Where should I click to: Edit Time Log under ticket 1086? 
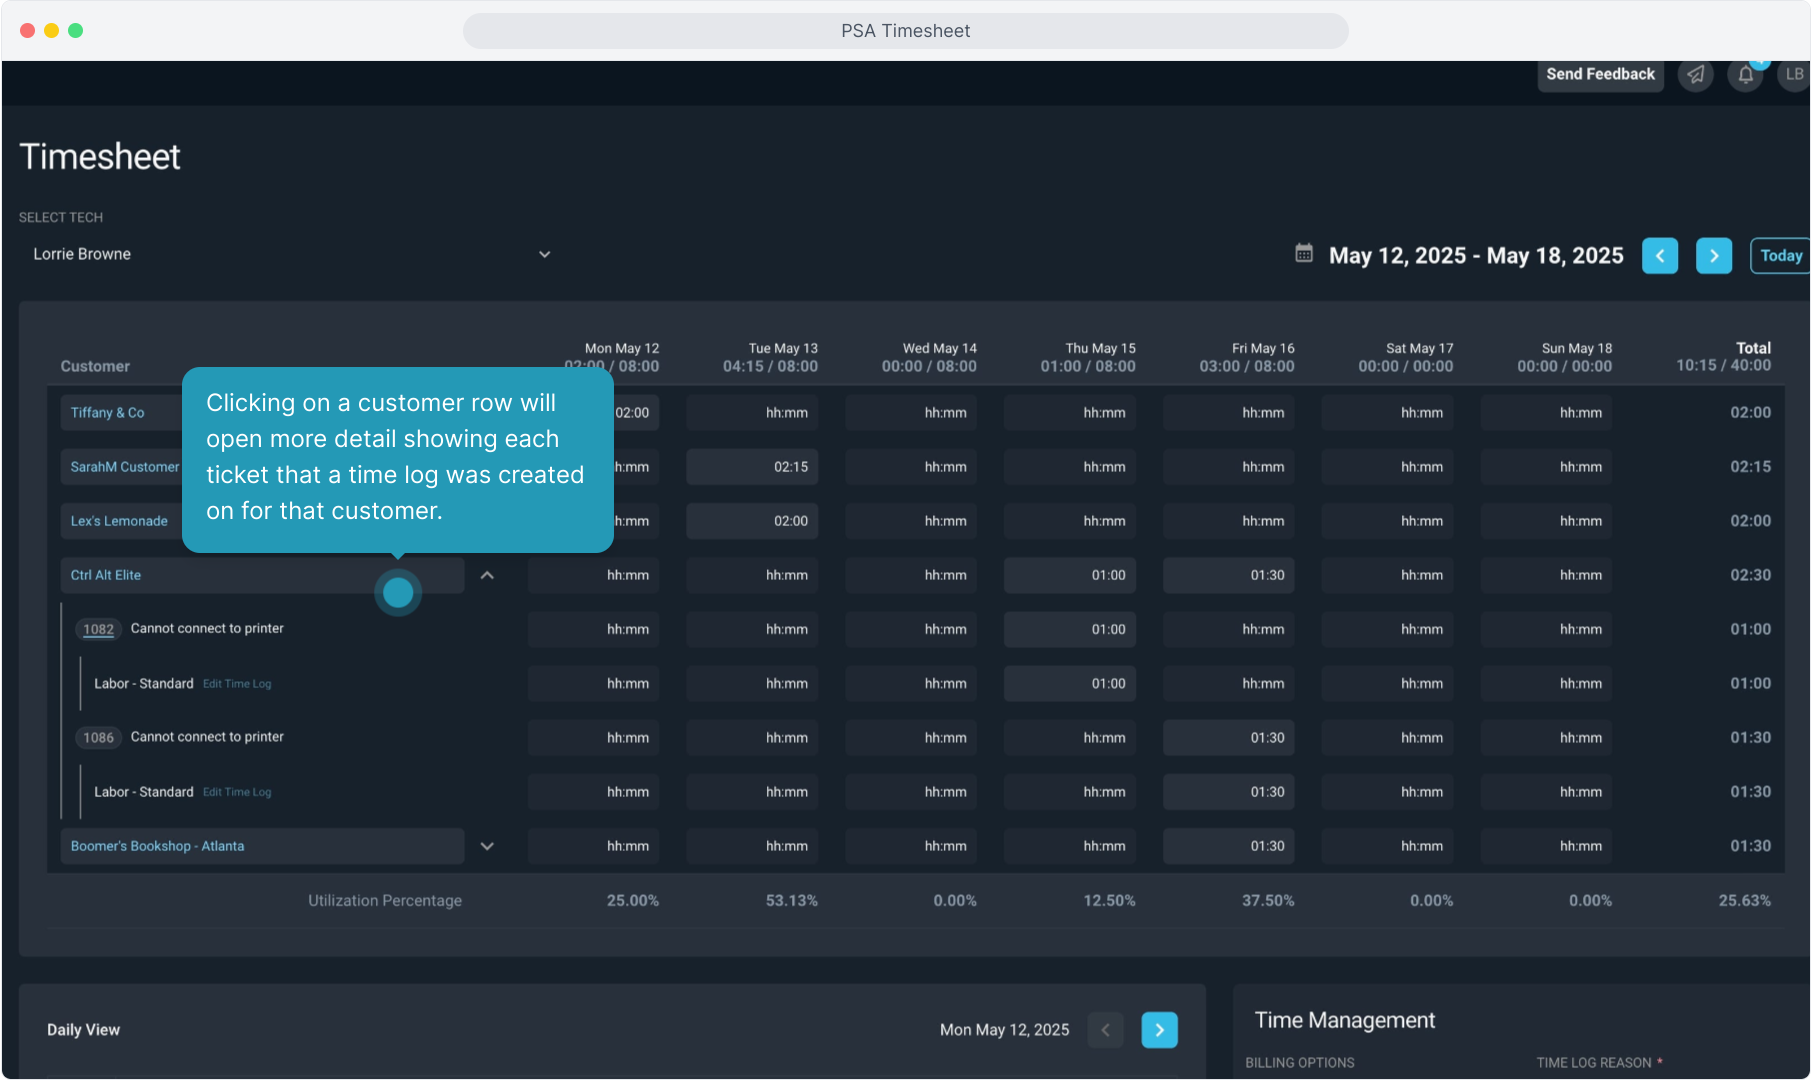pyautogui.click(x=237, y=792)
